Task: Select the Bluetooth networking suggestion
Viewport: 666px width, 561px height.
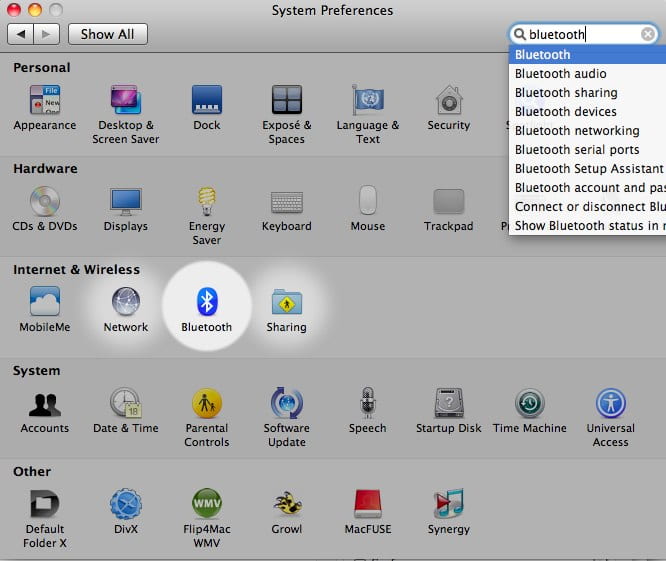Action: (587, 131)
